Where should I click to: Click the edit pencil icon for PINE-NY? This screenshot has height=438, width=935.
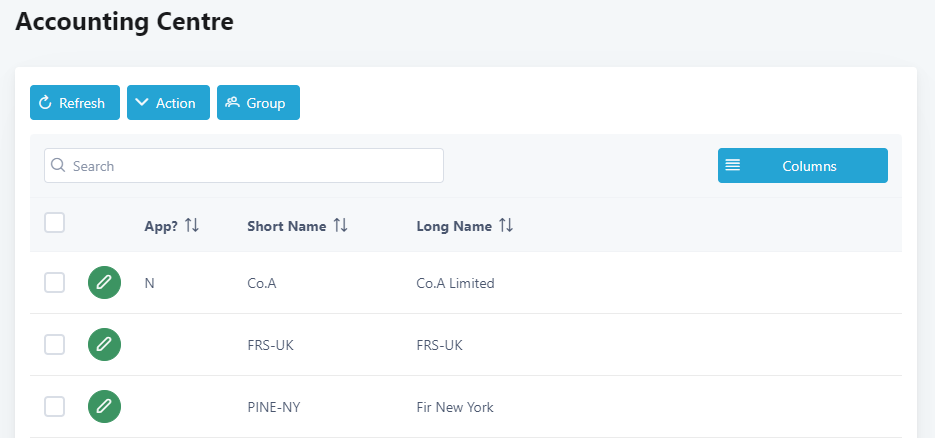click(104, 407)
